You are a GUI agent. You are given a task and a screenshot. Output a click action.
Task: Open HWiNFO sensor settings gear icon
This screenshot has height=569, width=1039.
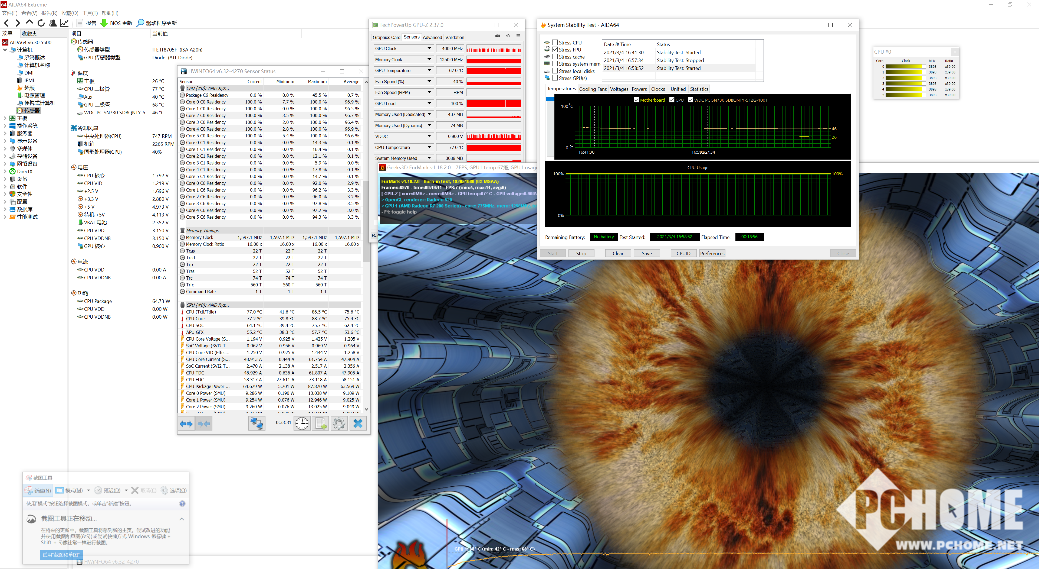pos(339,423)
